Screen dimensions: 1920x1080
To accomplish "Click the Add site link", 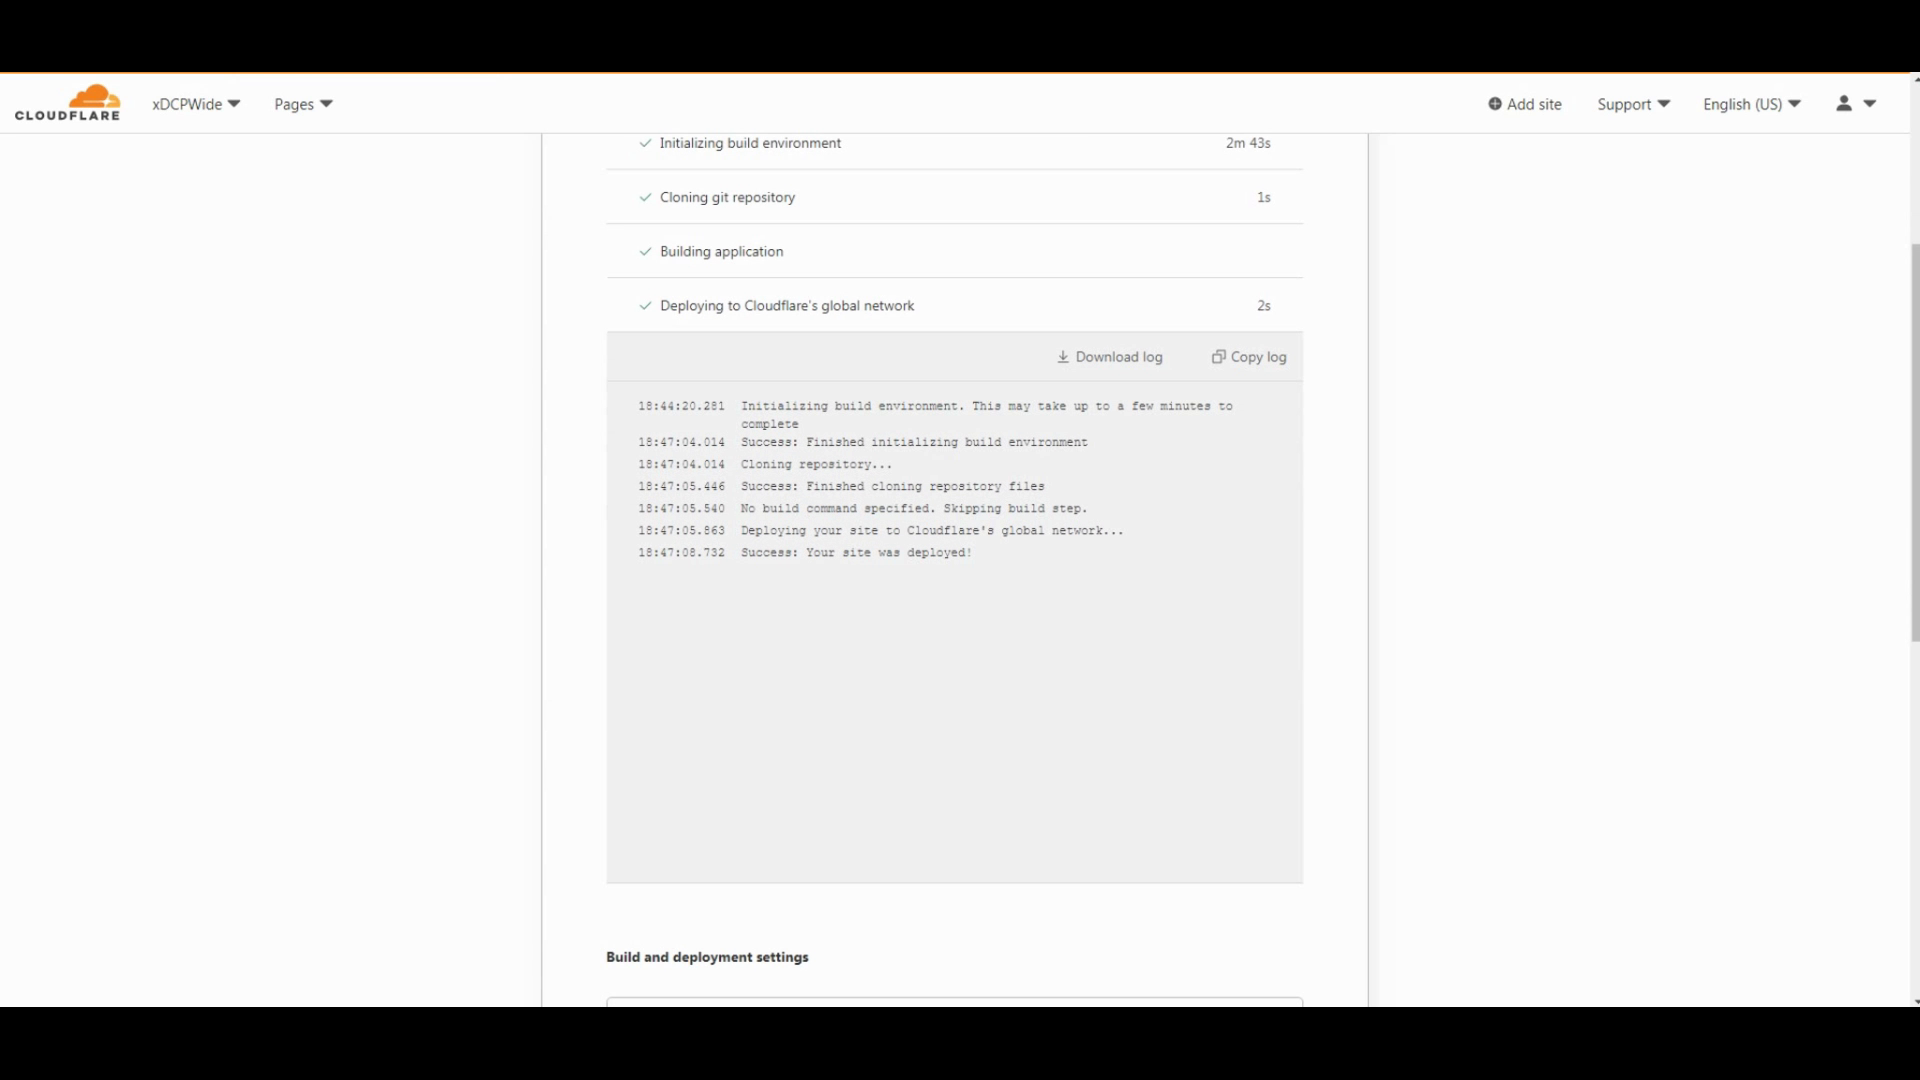I will 1533,104.
